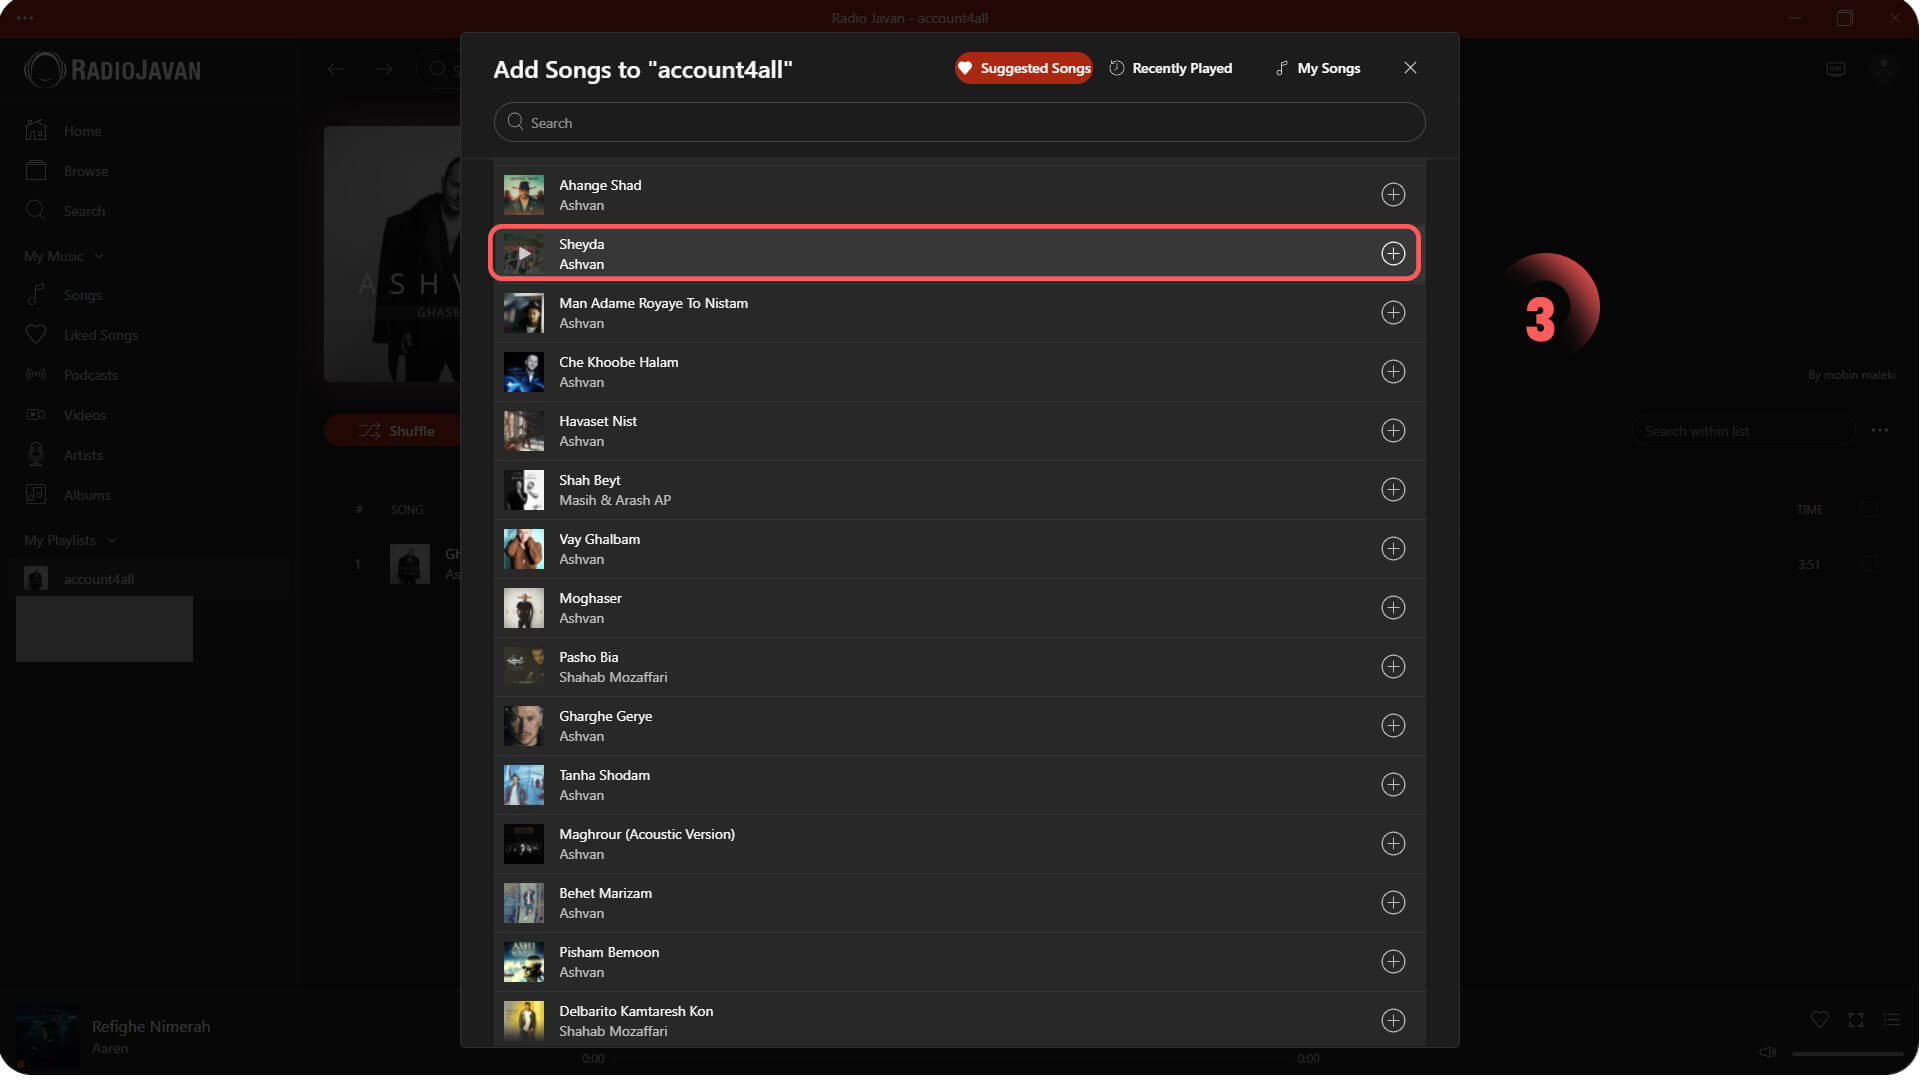The height and width of the screenshot is (1080, 1920).
Task: Open the account4all playlist in sidebar
Action: (149, 579)
